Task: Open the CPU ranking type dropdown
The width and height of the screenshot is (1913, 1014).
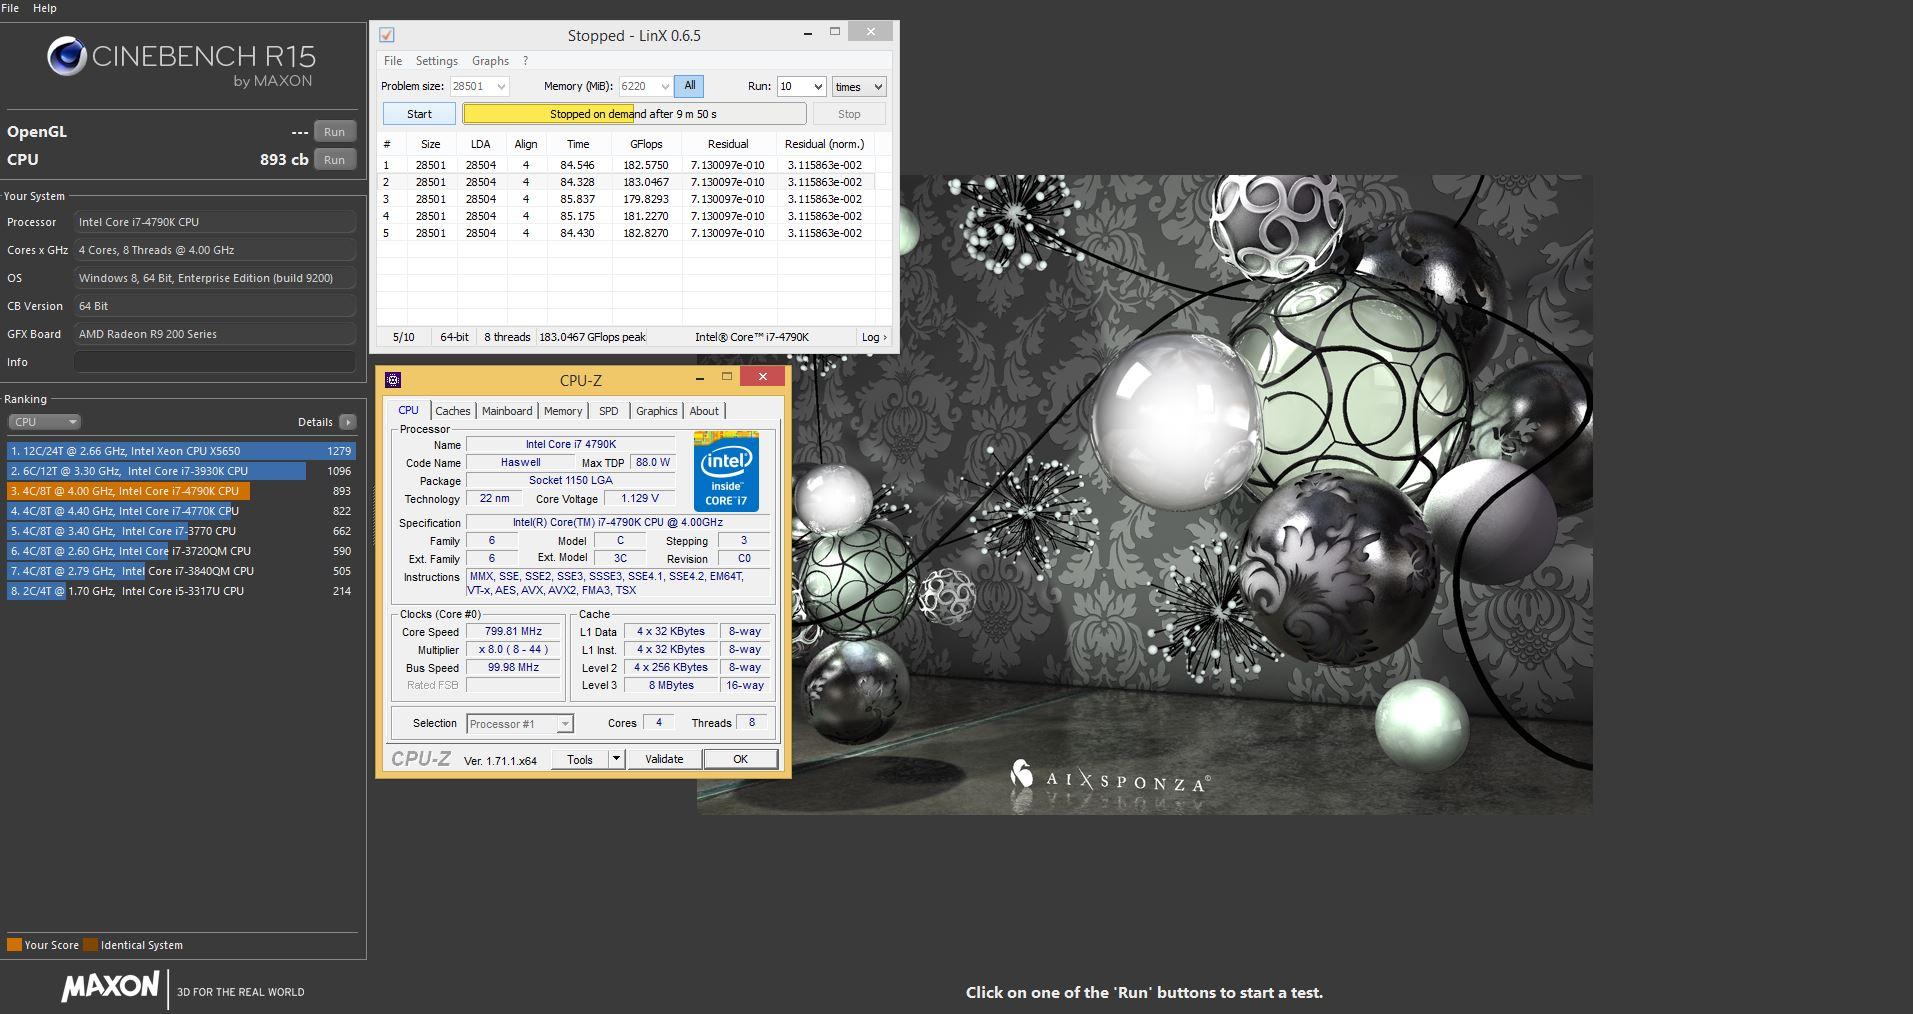Action: pyautogui.click(x=44, y=422)
